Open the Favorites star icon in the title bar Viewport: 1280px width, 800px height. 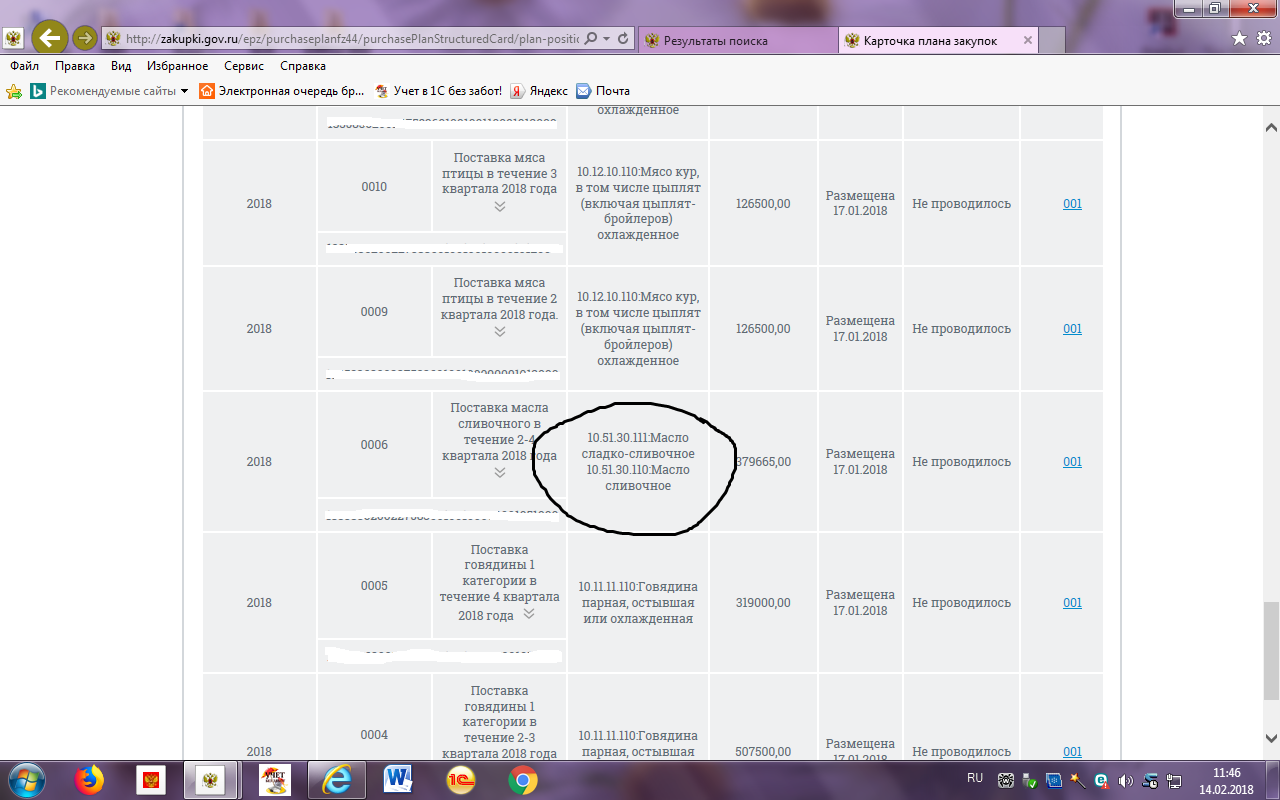[1239, 38]
